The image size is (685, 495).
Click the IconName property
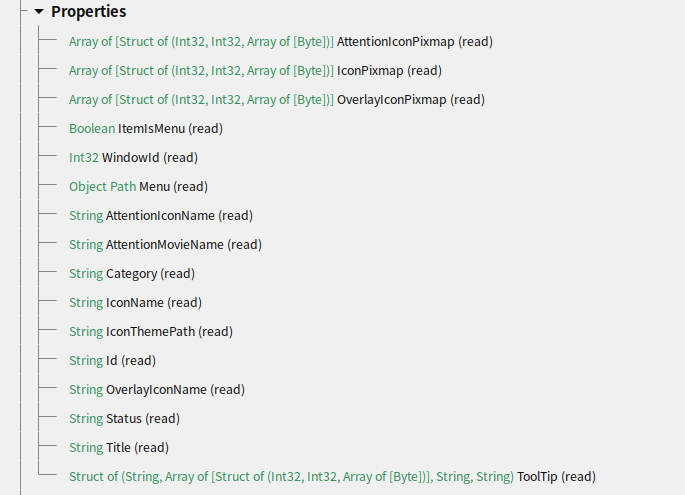click(135, 303)
